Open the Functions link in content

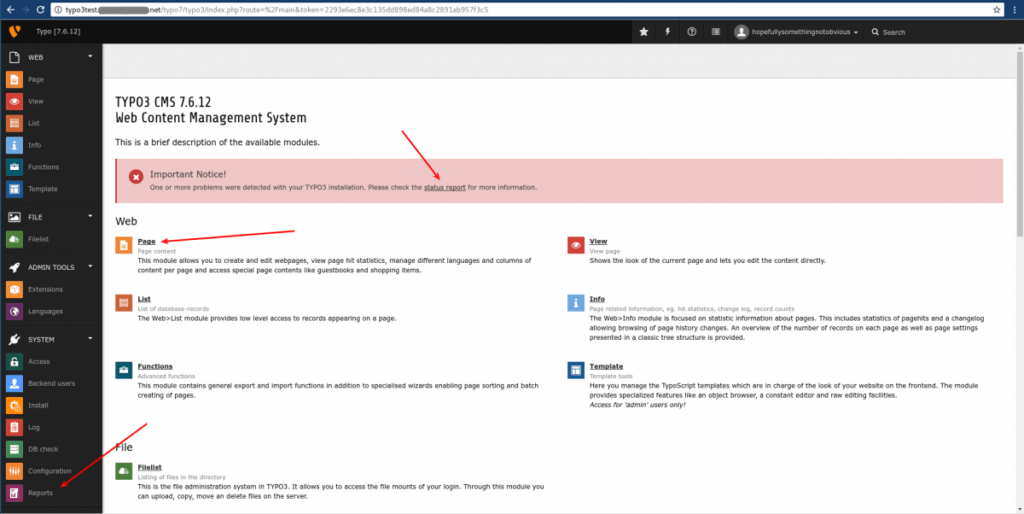(155, 366)
